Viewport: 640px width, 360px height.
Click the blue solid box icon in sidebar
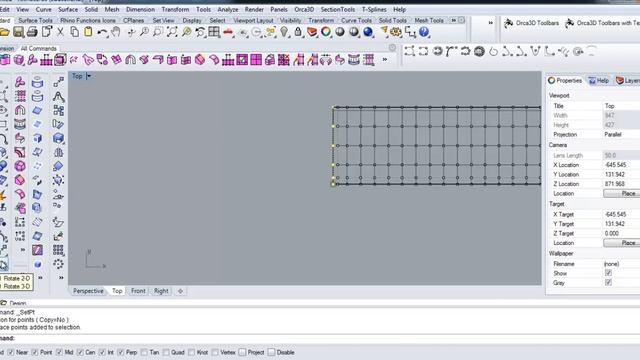[58, 138]
